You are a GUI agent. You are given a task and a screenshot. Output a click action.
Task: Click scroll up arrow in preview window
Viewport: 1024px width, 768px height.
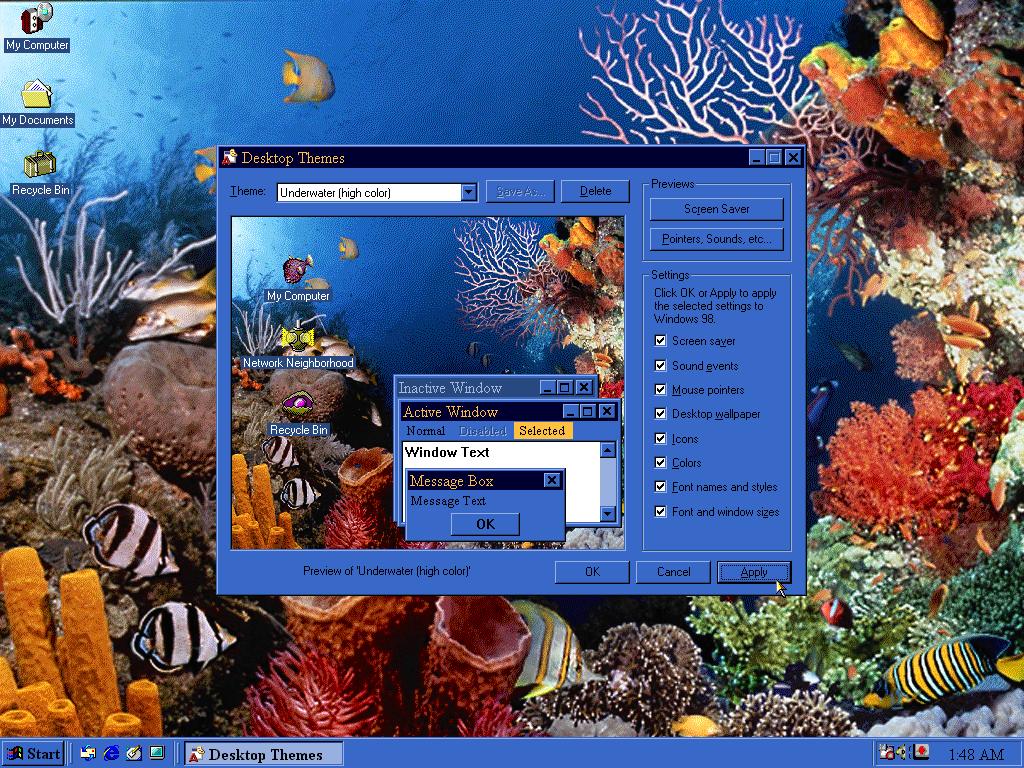coord(608,450)
